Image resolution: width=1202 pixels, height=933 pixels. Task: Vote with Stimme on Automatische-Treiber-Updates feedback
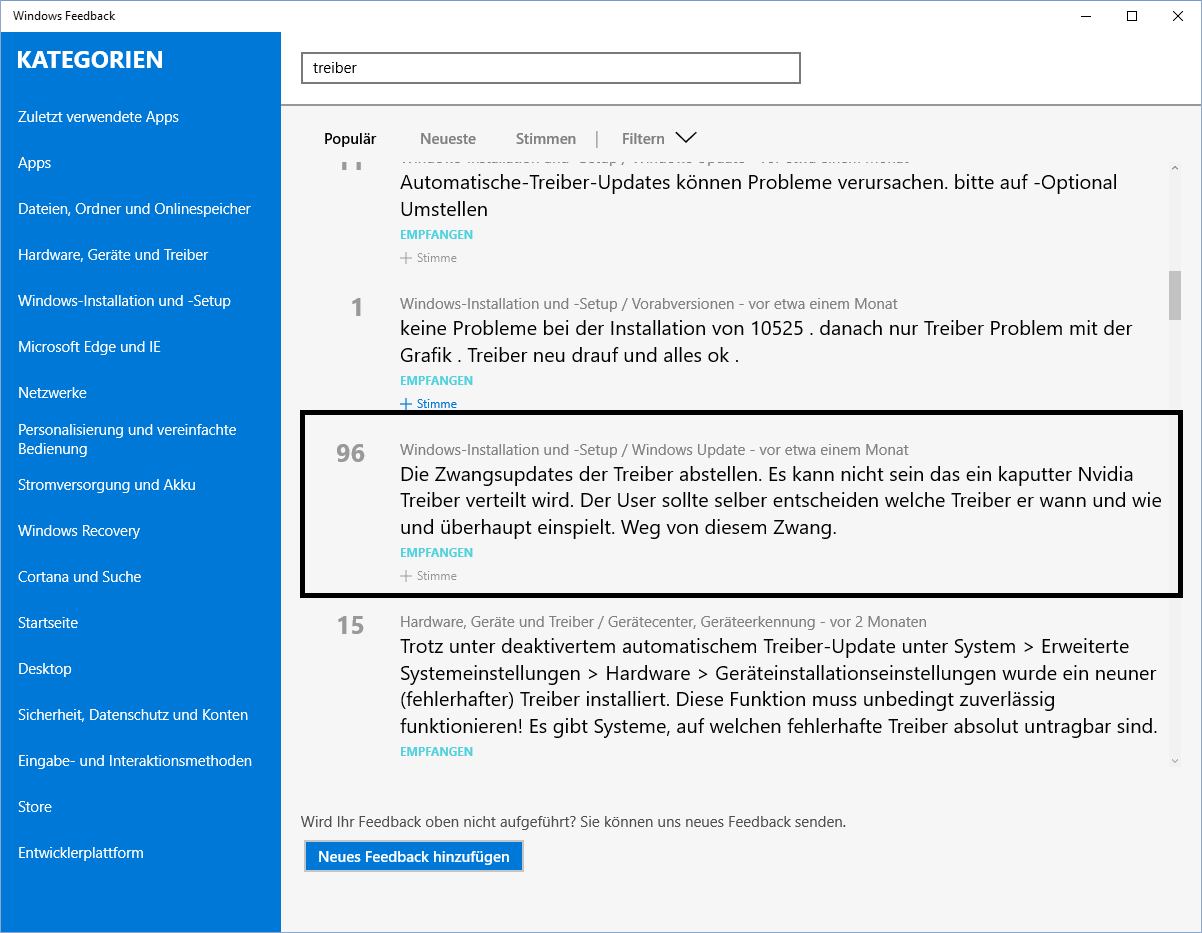point(429,258)
